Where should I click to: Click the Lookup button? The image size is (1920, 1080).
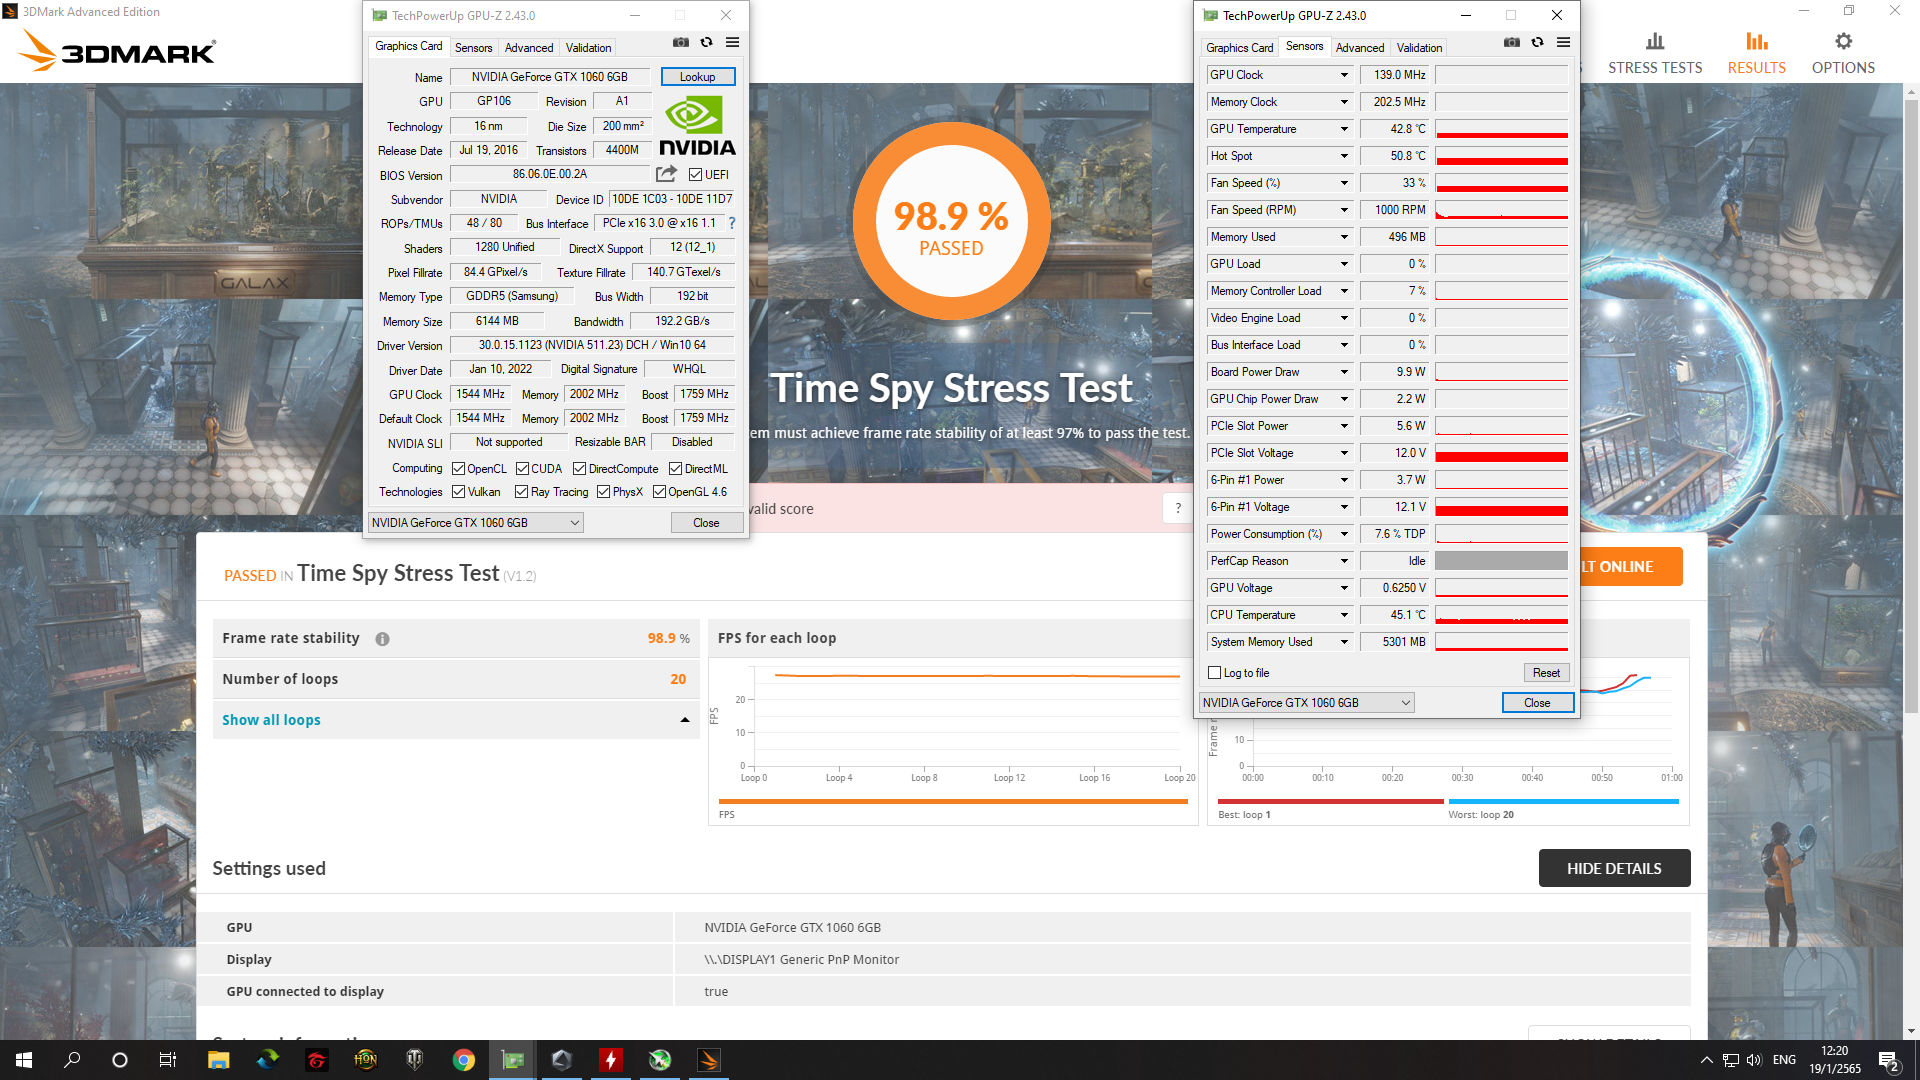[697, 77]
